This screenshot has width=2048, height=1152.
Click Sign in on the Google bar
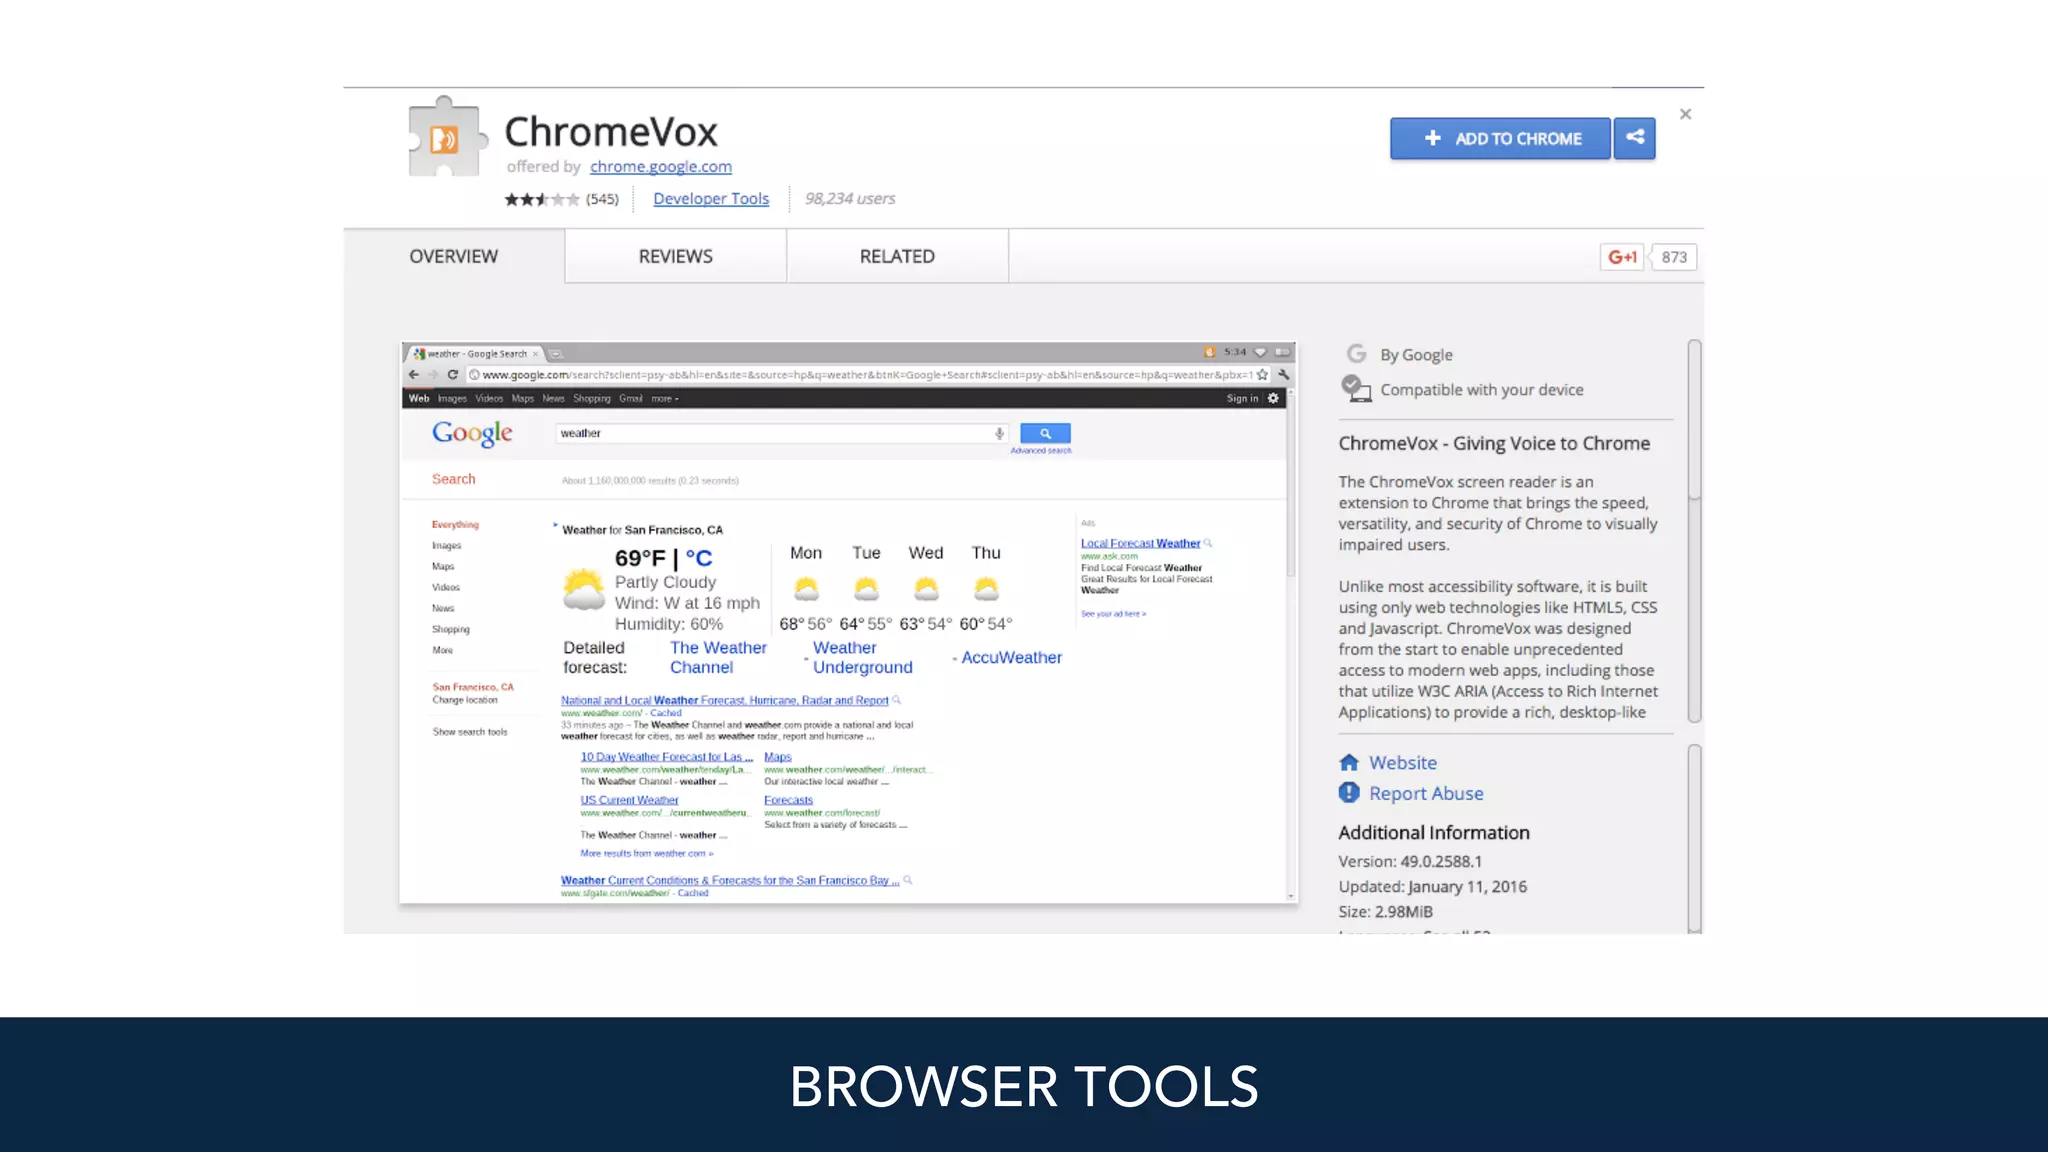(1242, 398)
